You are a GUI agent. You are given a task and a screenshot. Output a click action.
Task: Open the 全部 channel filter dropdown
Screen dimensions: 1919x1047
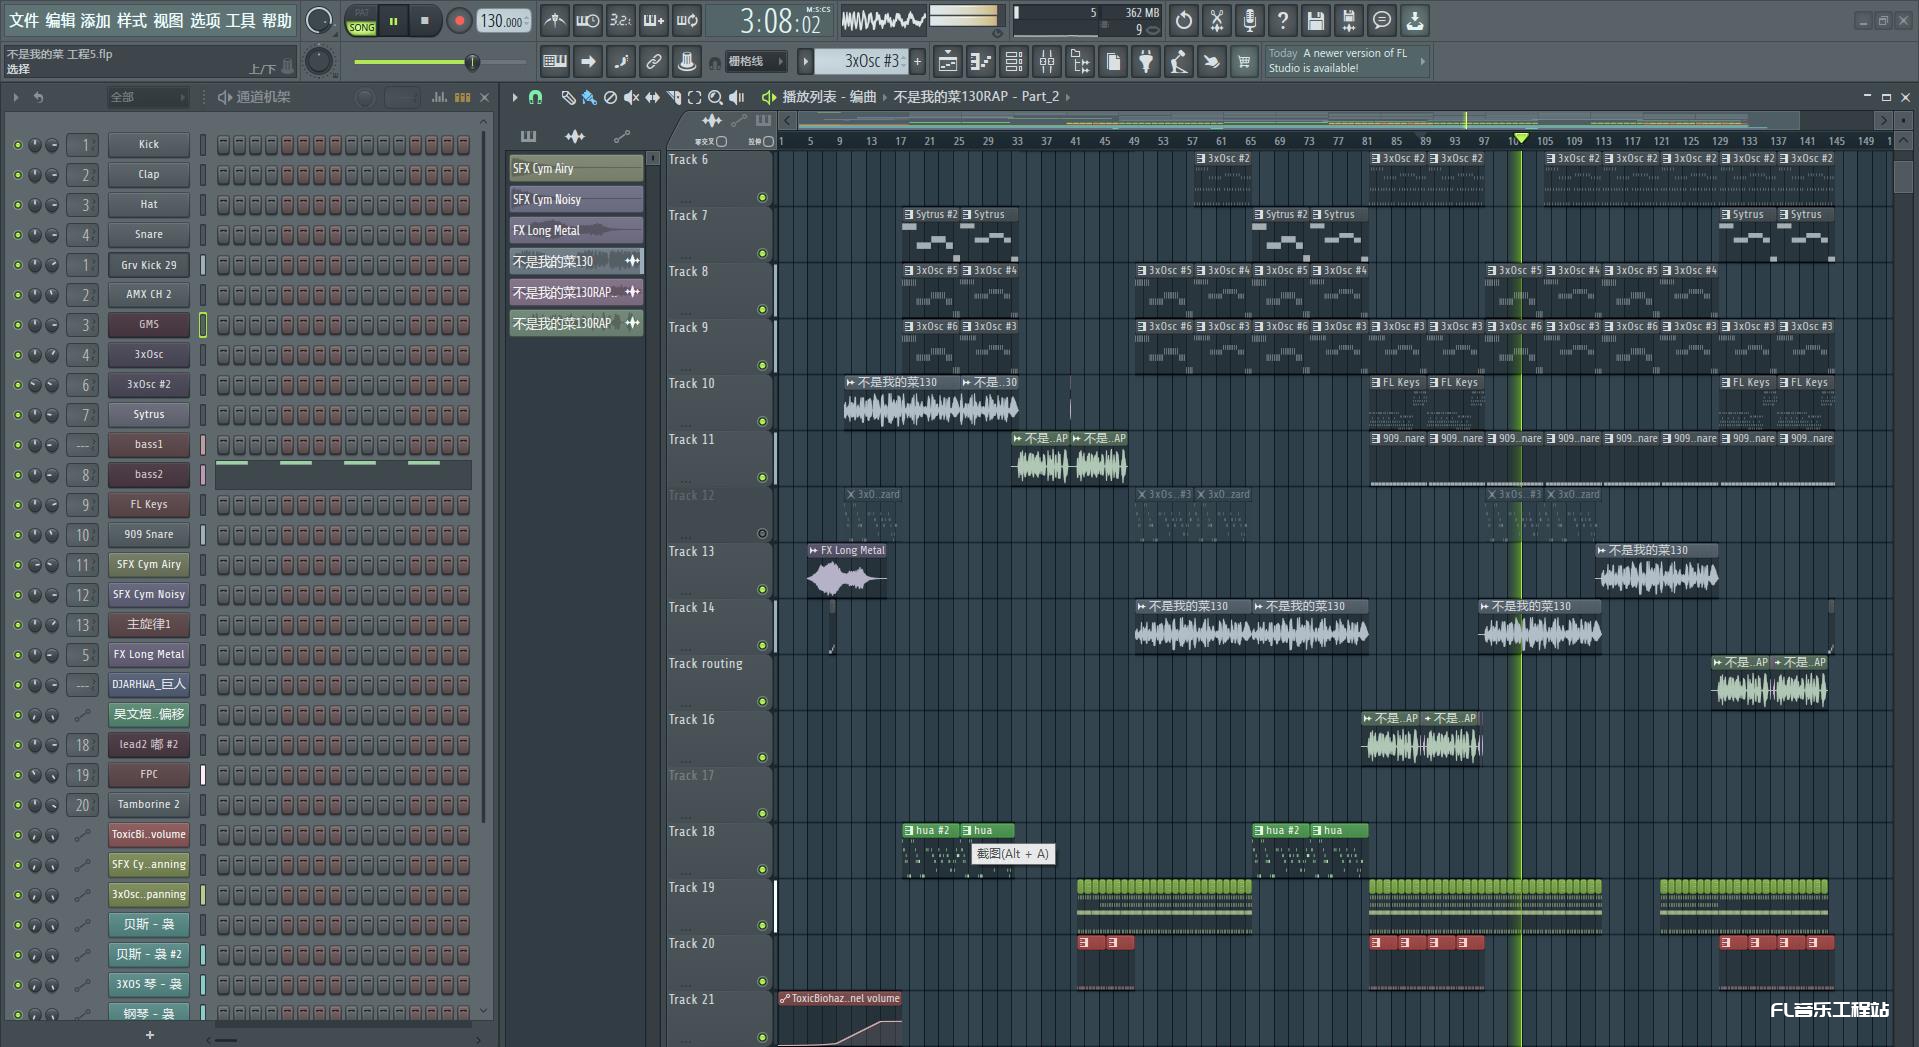(x=147, y=97)
